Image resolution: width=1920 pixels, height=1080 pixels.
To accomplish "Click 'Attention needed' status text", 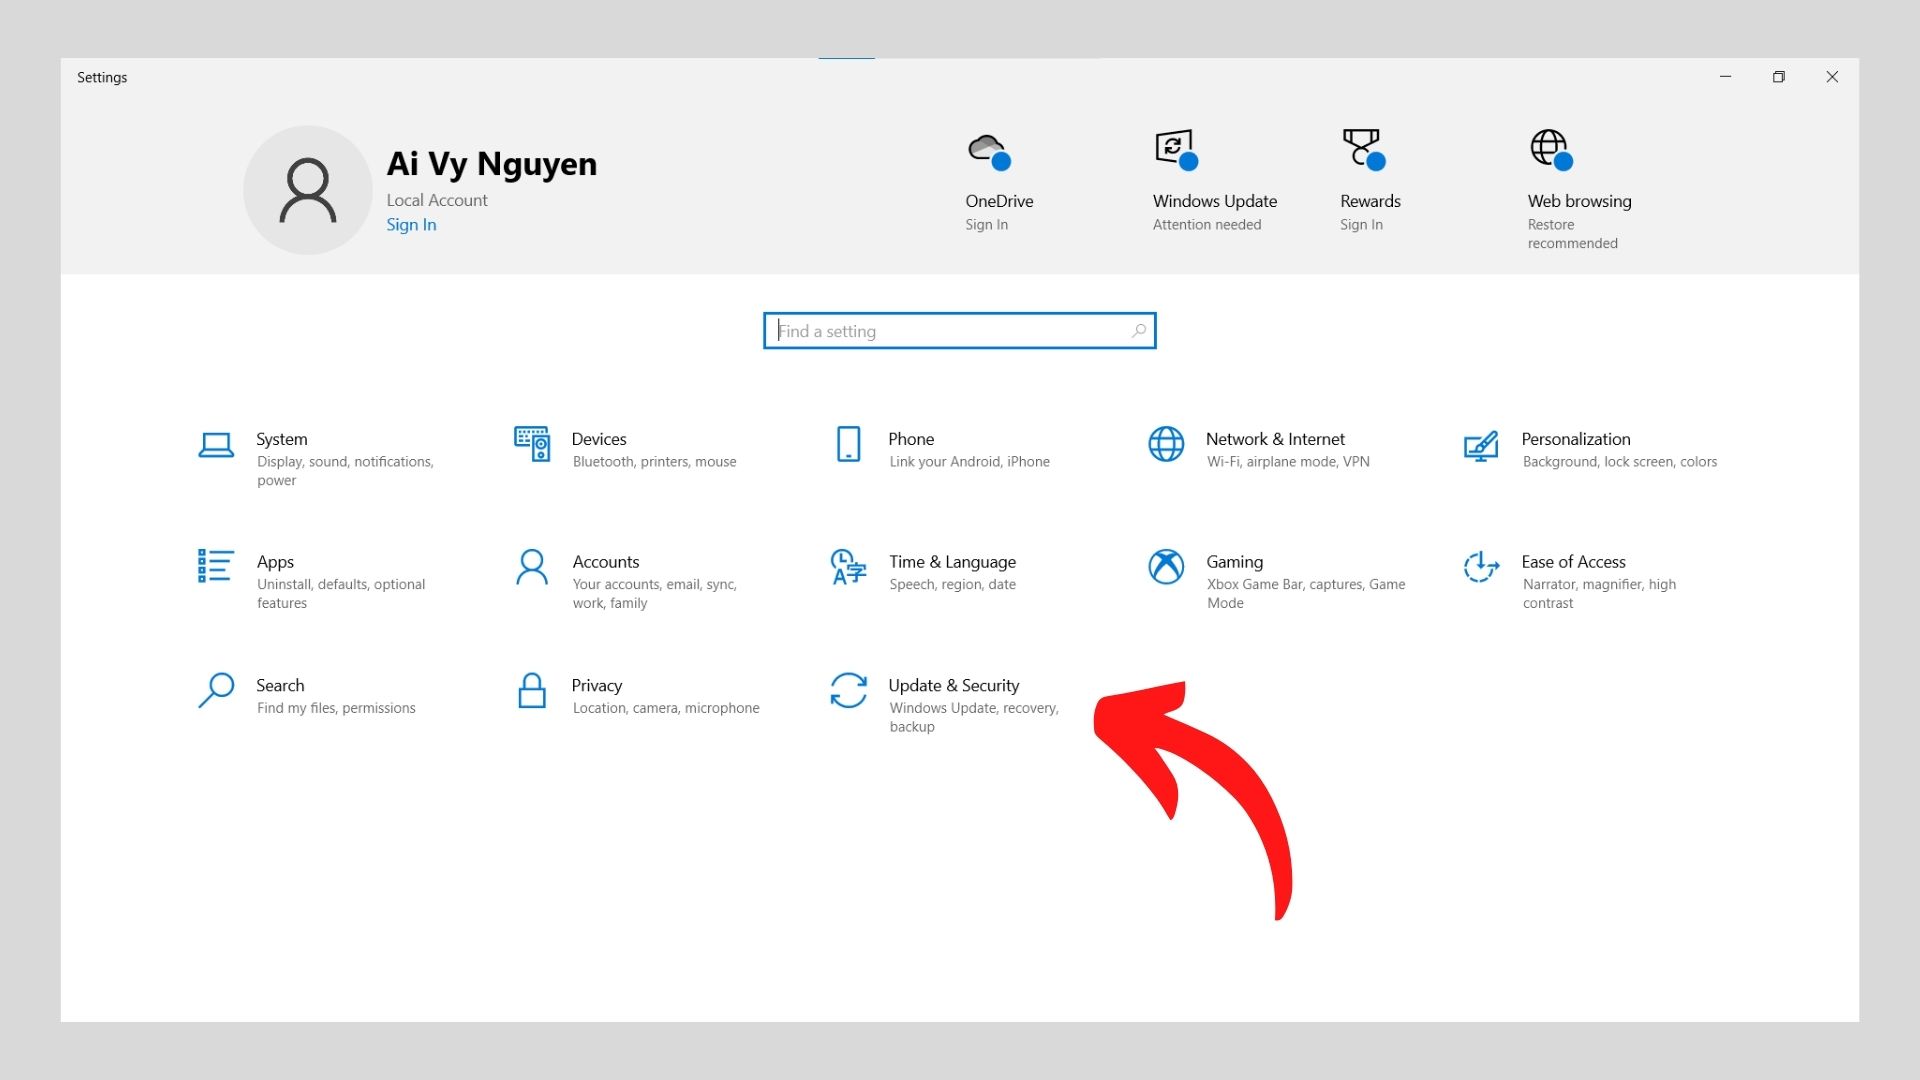I will click(x=1207, y=225).
